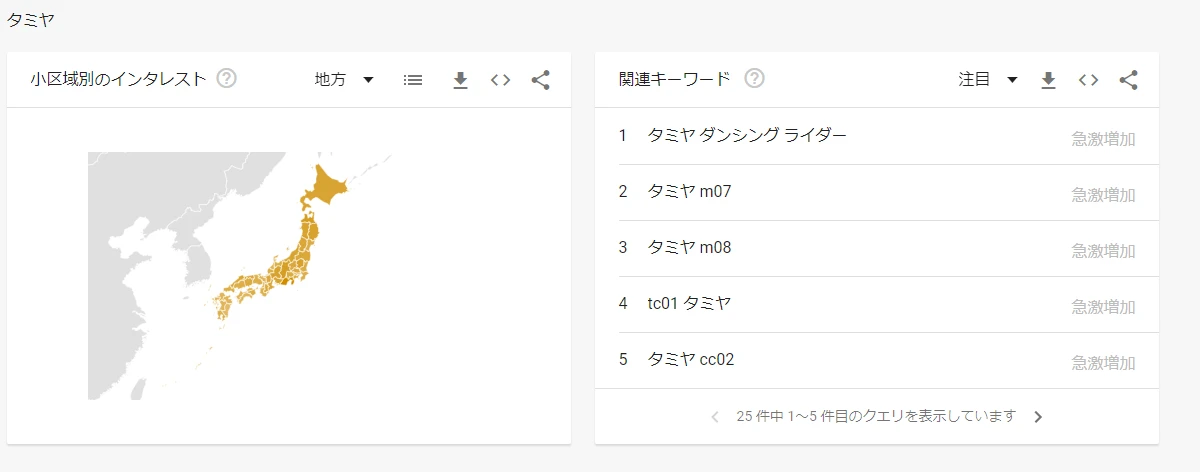Share the regional interest panel

541,80
